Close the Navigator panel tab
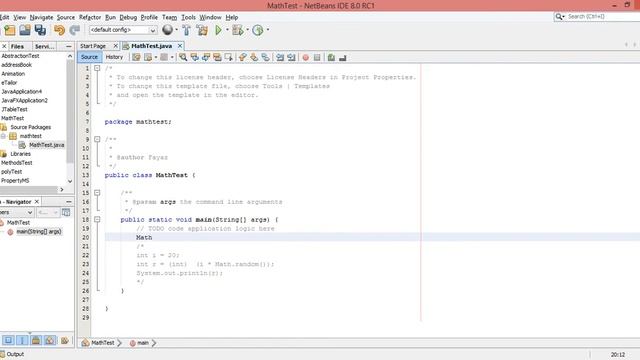The height and width of the screenshot is (360, 640). coord(37,202)
